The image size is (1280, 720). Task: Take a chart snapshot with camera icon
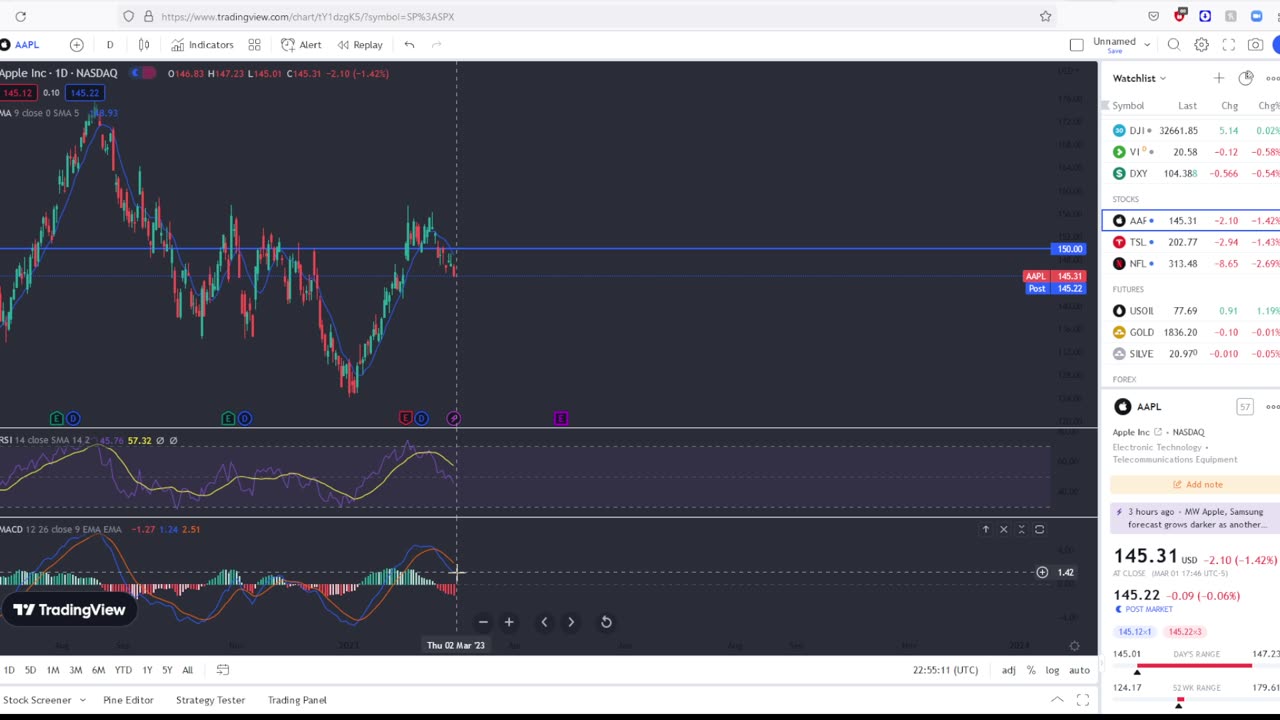[x=1255, y=44]
